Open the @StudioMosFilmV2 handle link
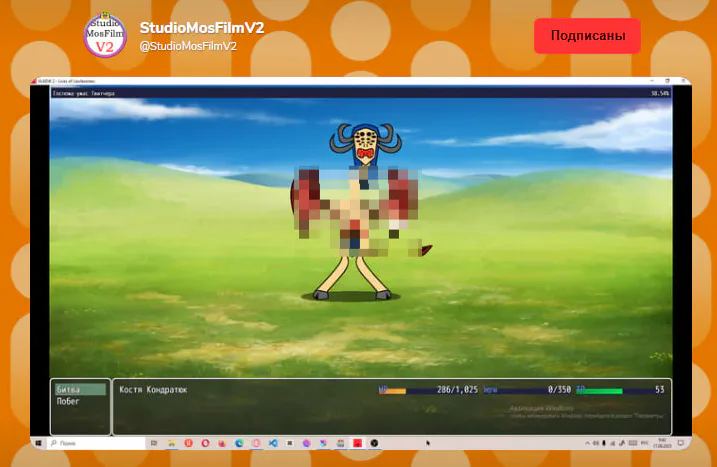 pos(188,46)
